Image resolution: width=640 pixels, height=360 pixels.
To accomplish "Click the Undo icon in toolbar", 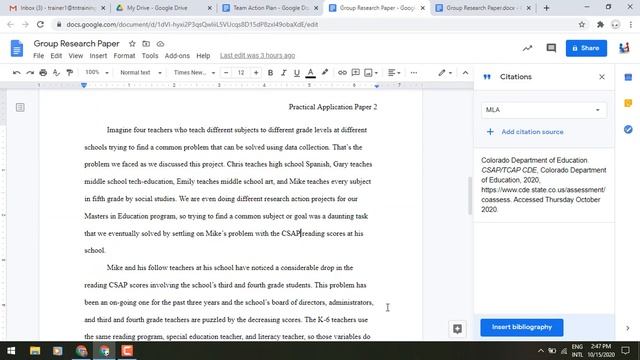I will click(x=17, y=73).
